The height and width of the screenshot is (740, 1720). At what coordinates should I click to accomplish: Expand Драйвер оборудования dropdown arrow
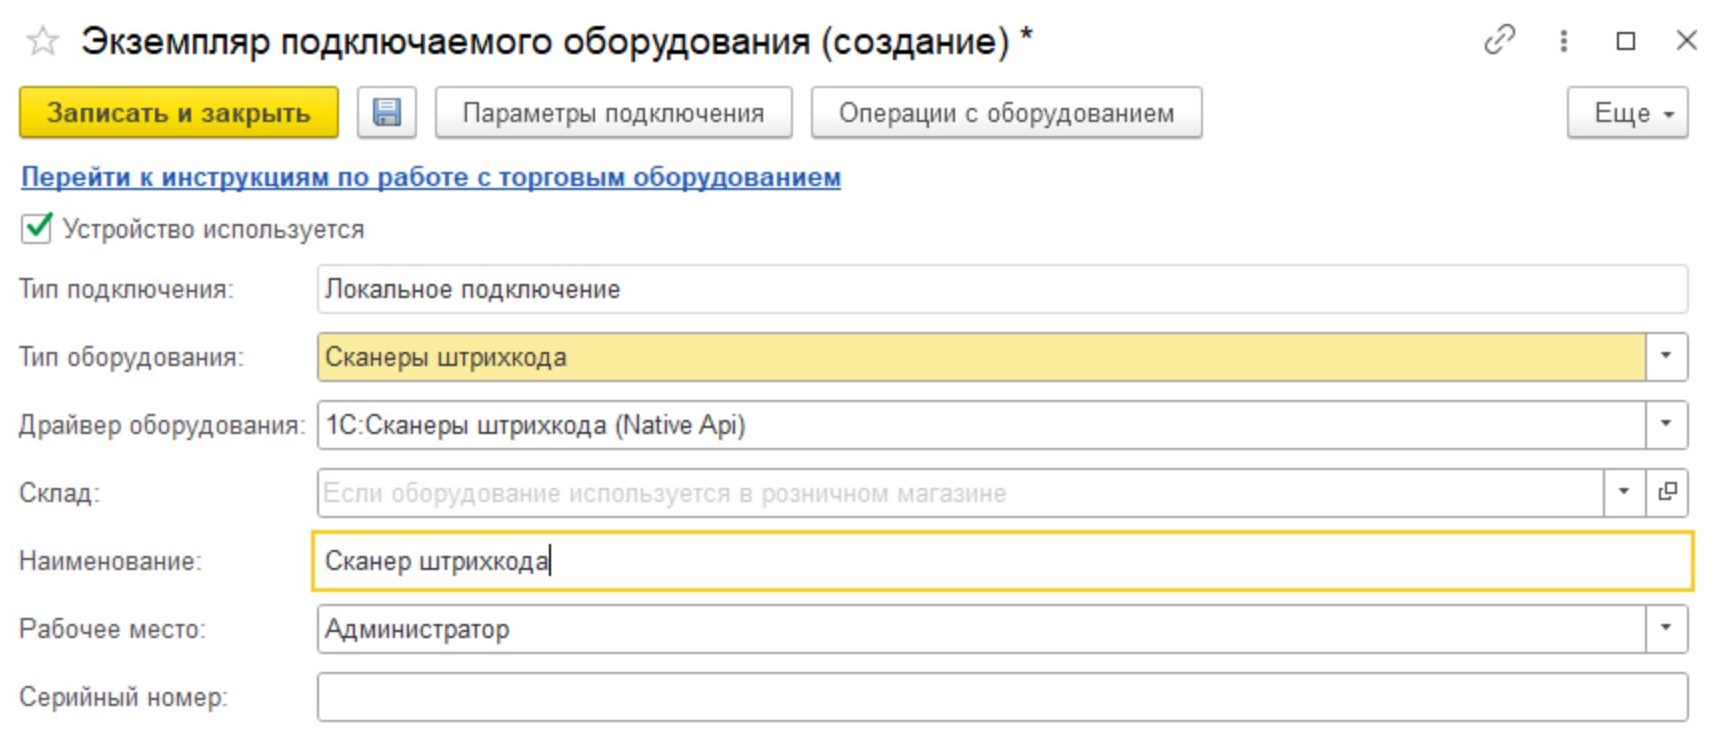pos(1666,424)
